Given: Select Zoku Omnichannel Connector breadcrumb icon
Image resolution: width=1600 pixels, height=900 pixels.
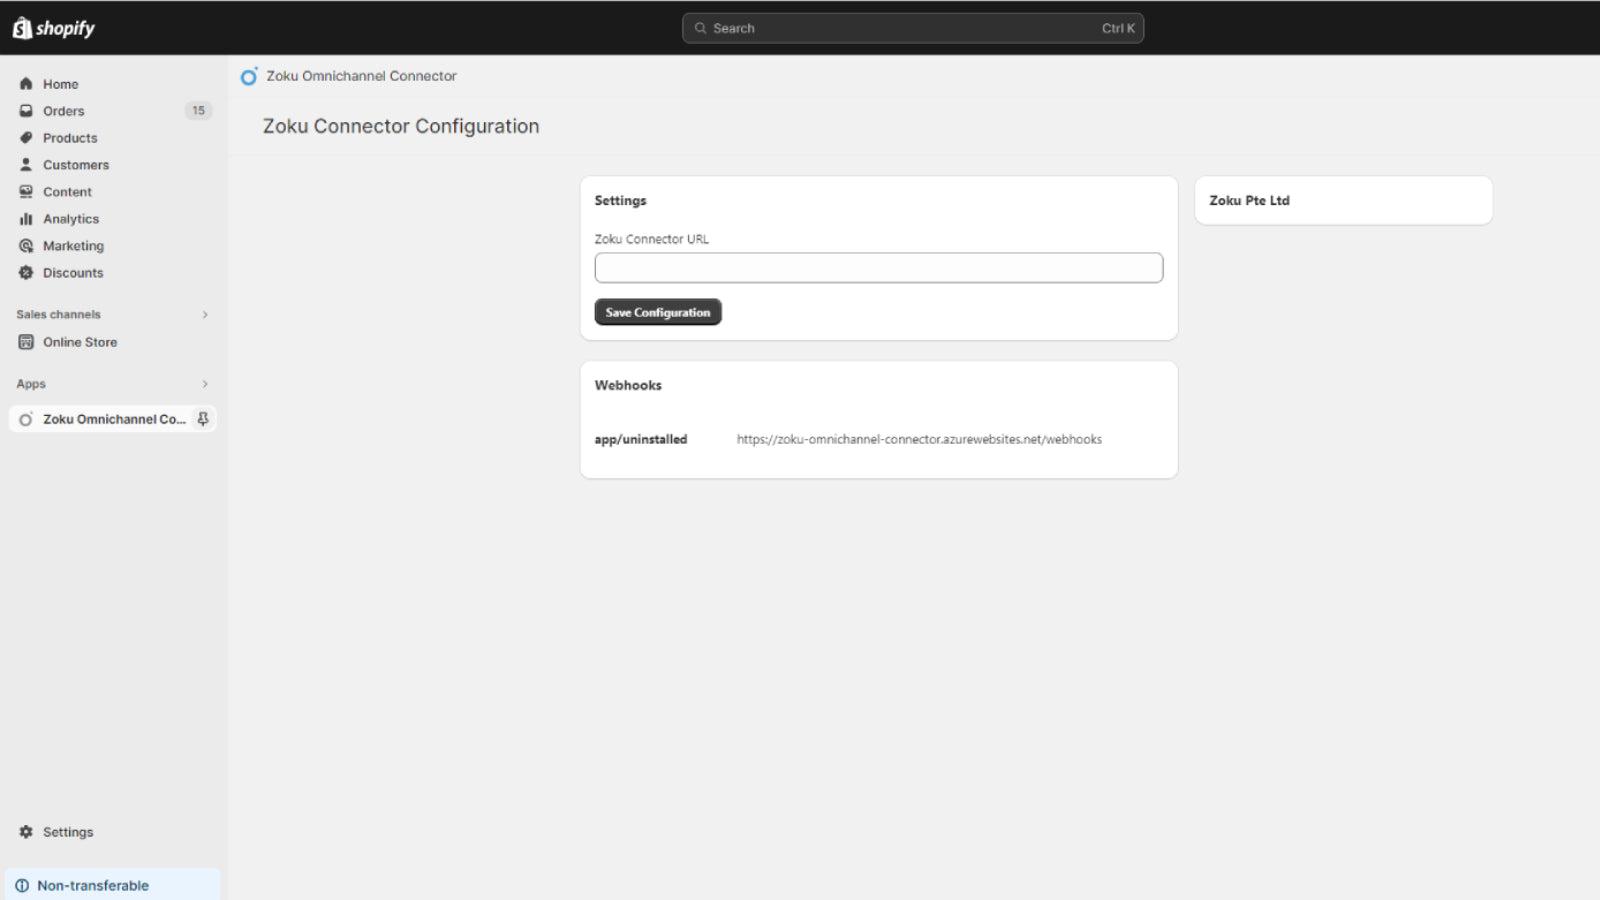Looking at the screenshot, I should [x=249, y=76].
